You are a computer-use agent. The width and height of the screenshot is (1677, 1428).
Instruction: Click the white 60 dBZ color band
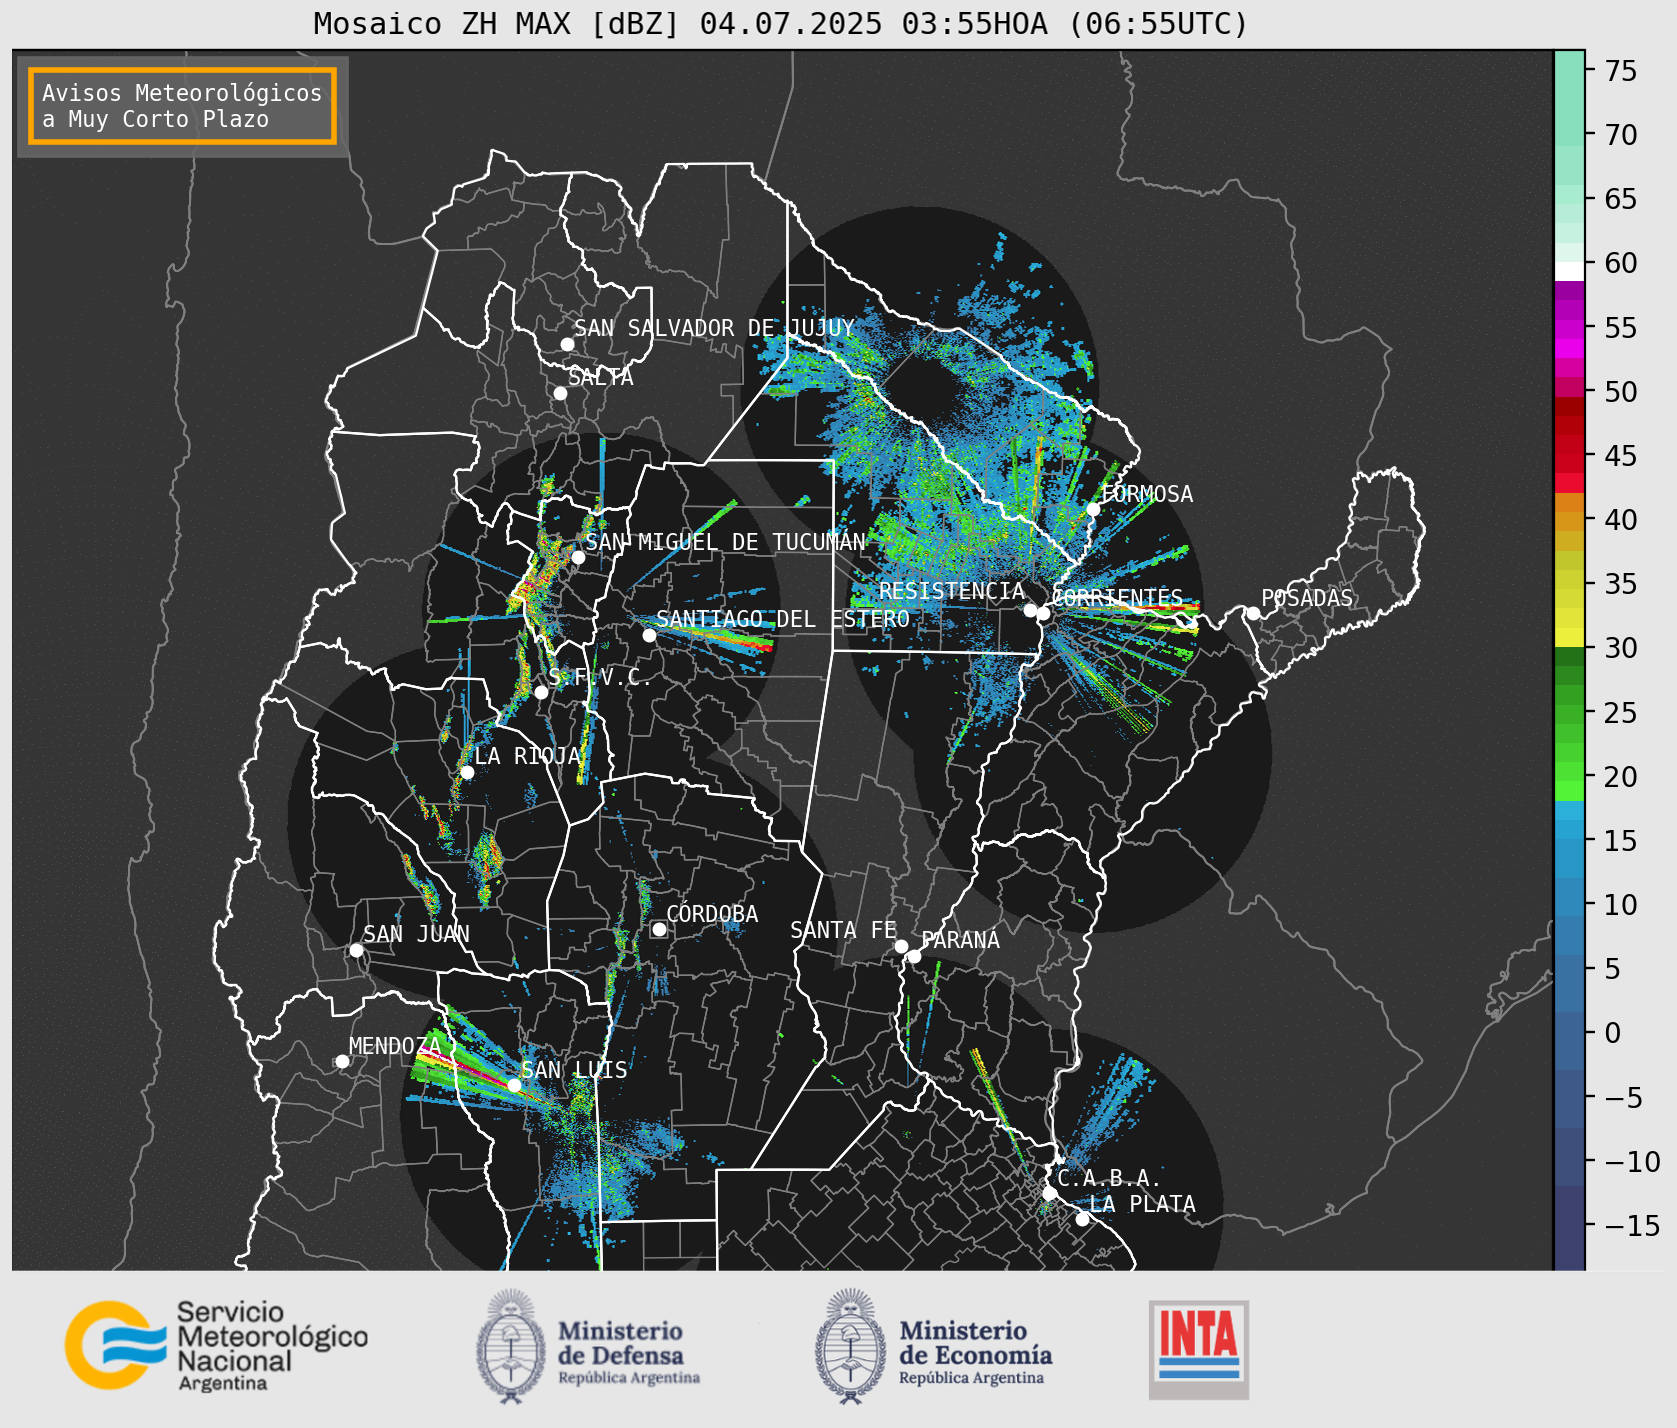click(x=1569, y=271)
